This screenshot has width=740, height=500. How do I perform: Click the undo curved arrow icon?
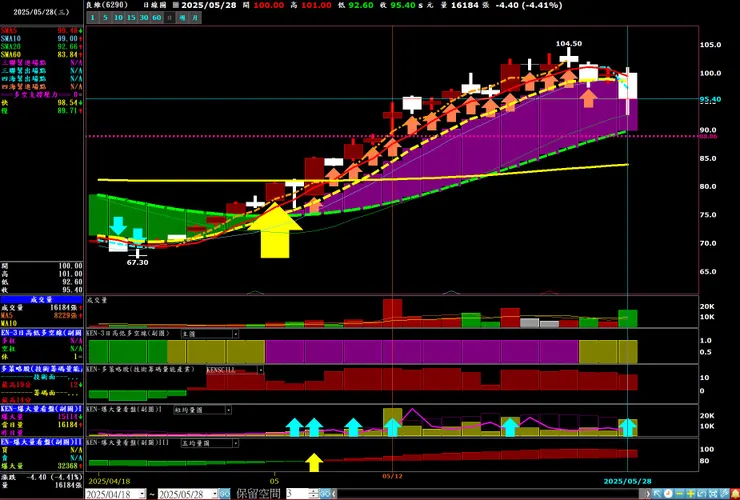[x=702, y=493]
